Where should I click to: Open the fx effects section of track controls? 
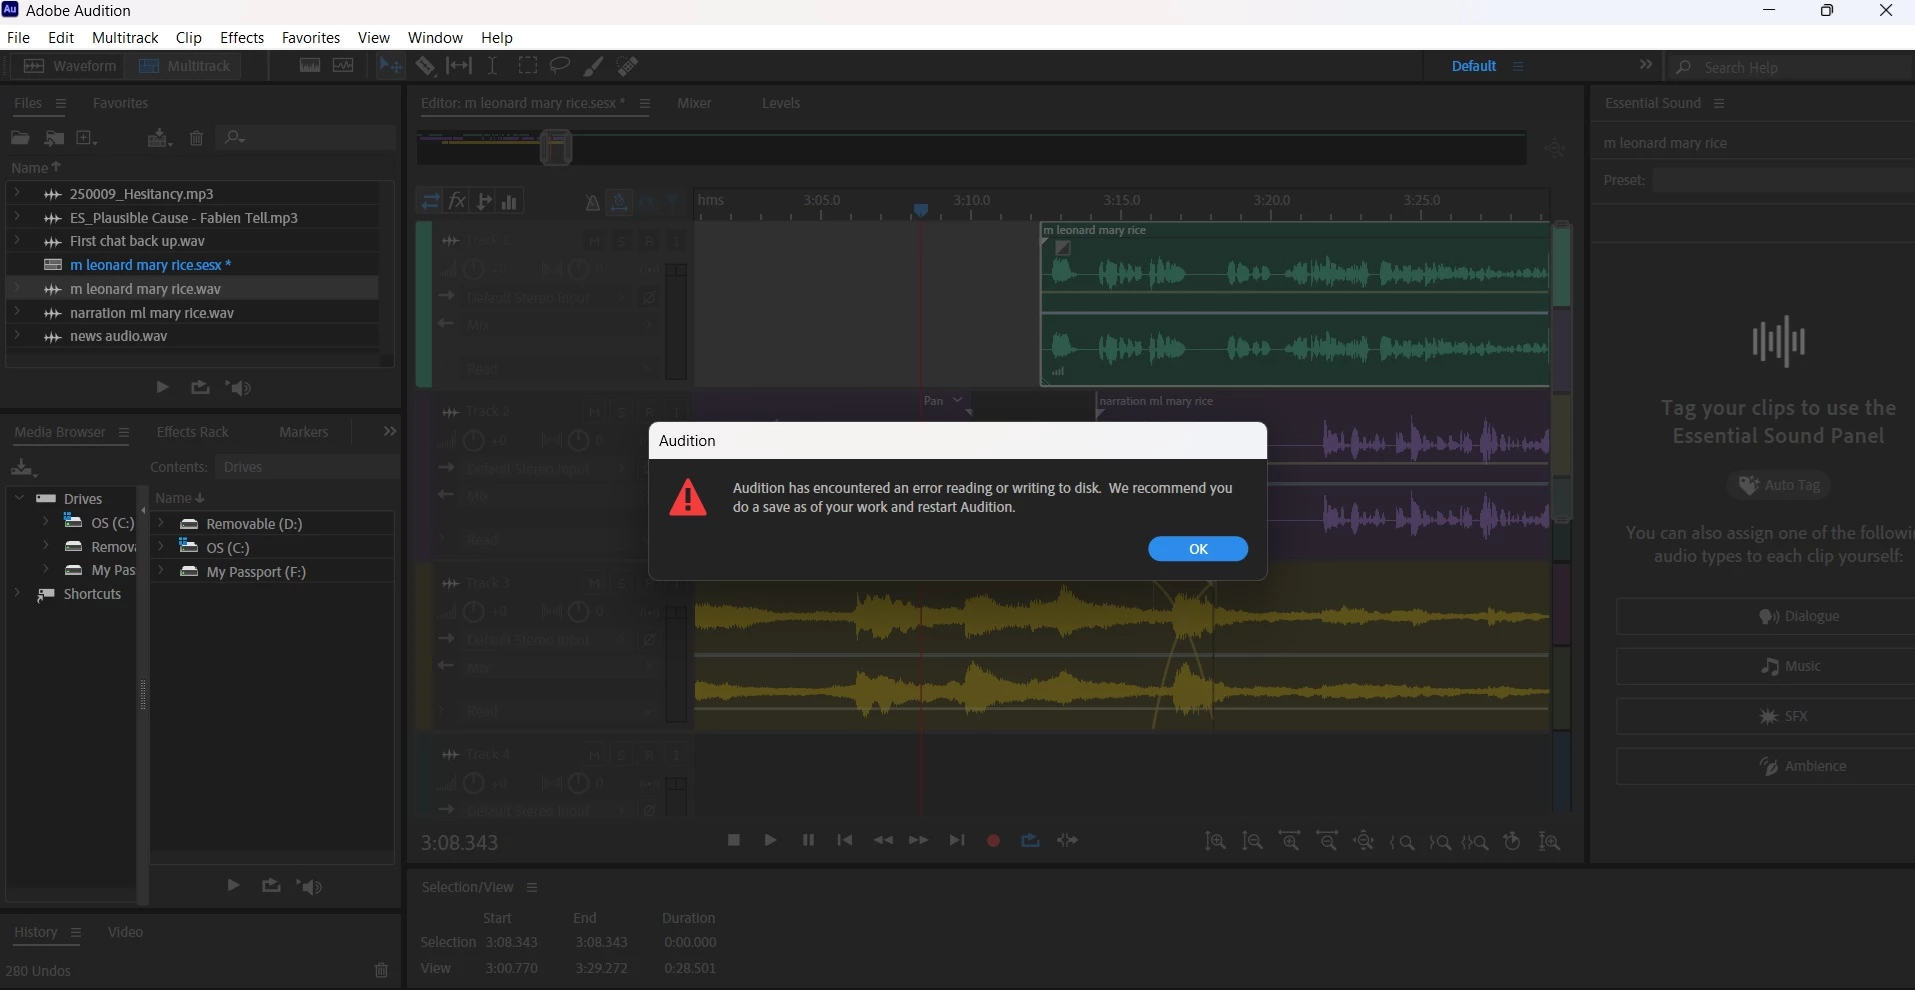(457, 201)
